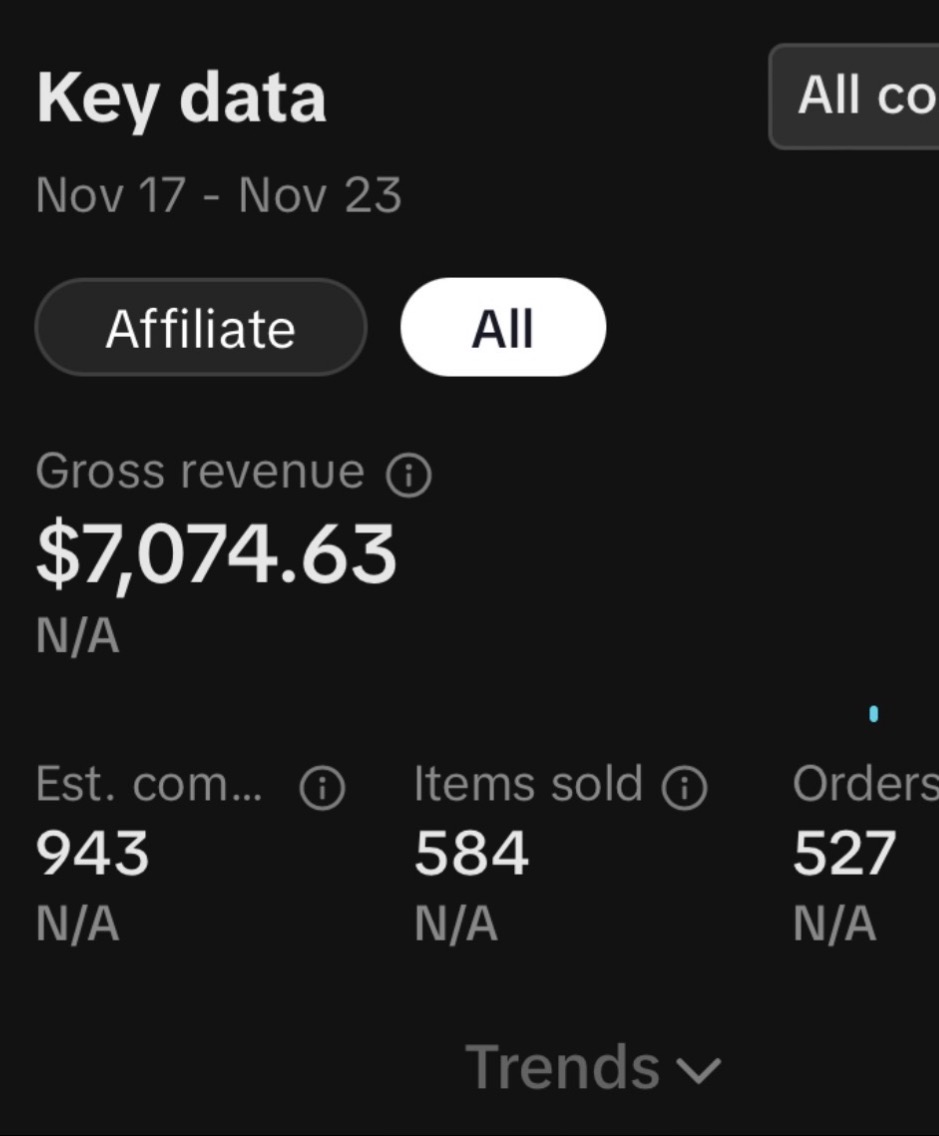Image resolution: width=939 pixels, height=1136 pixels.
Task: Click the Items sold metric label
Action: 528,785
